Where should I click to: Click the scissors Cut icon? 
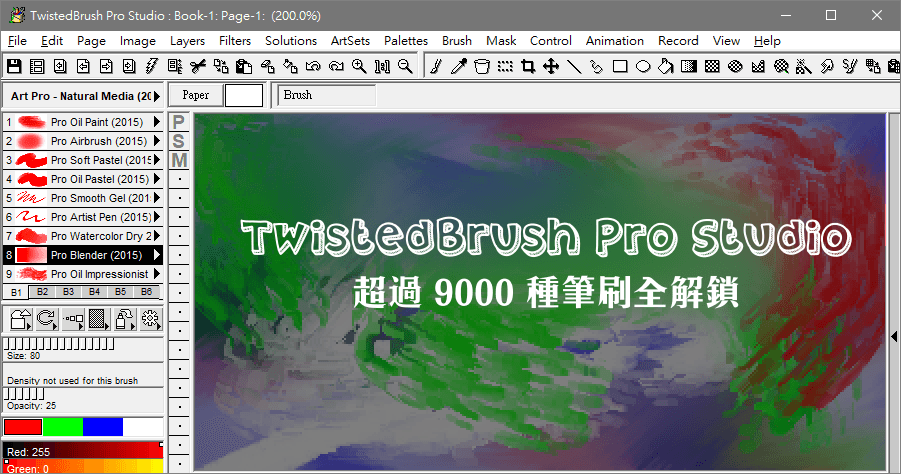198,66
